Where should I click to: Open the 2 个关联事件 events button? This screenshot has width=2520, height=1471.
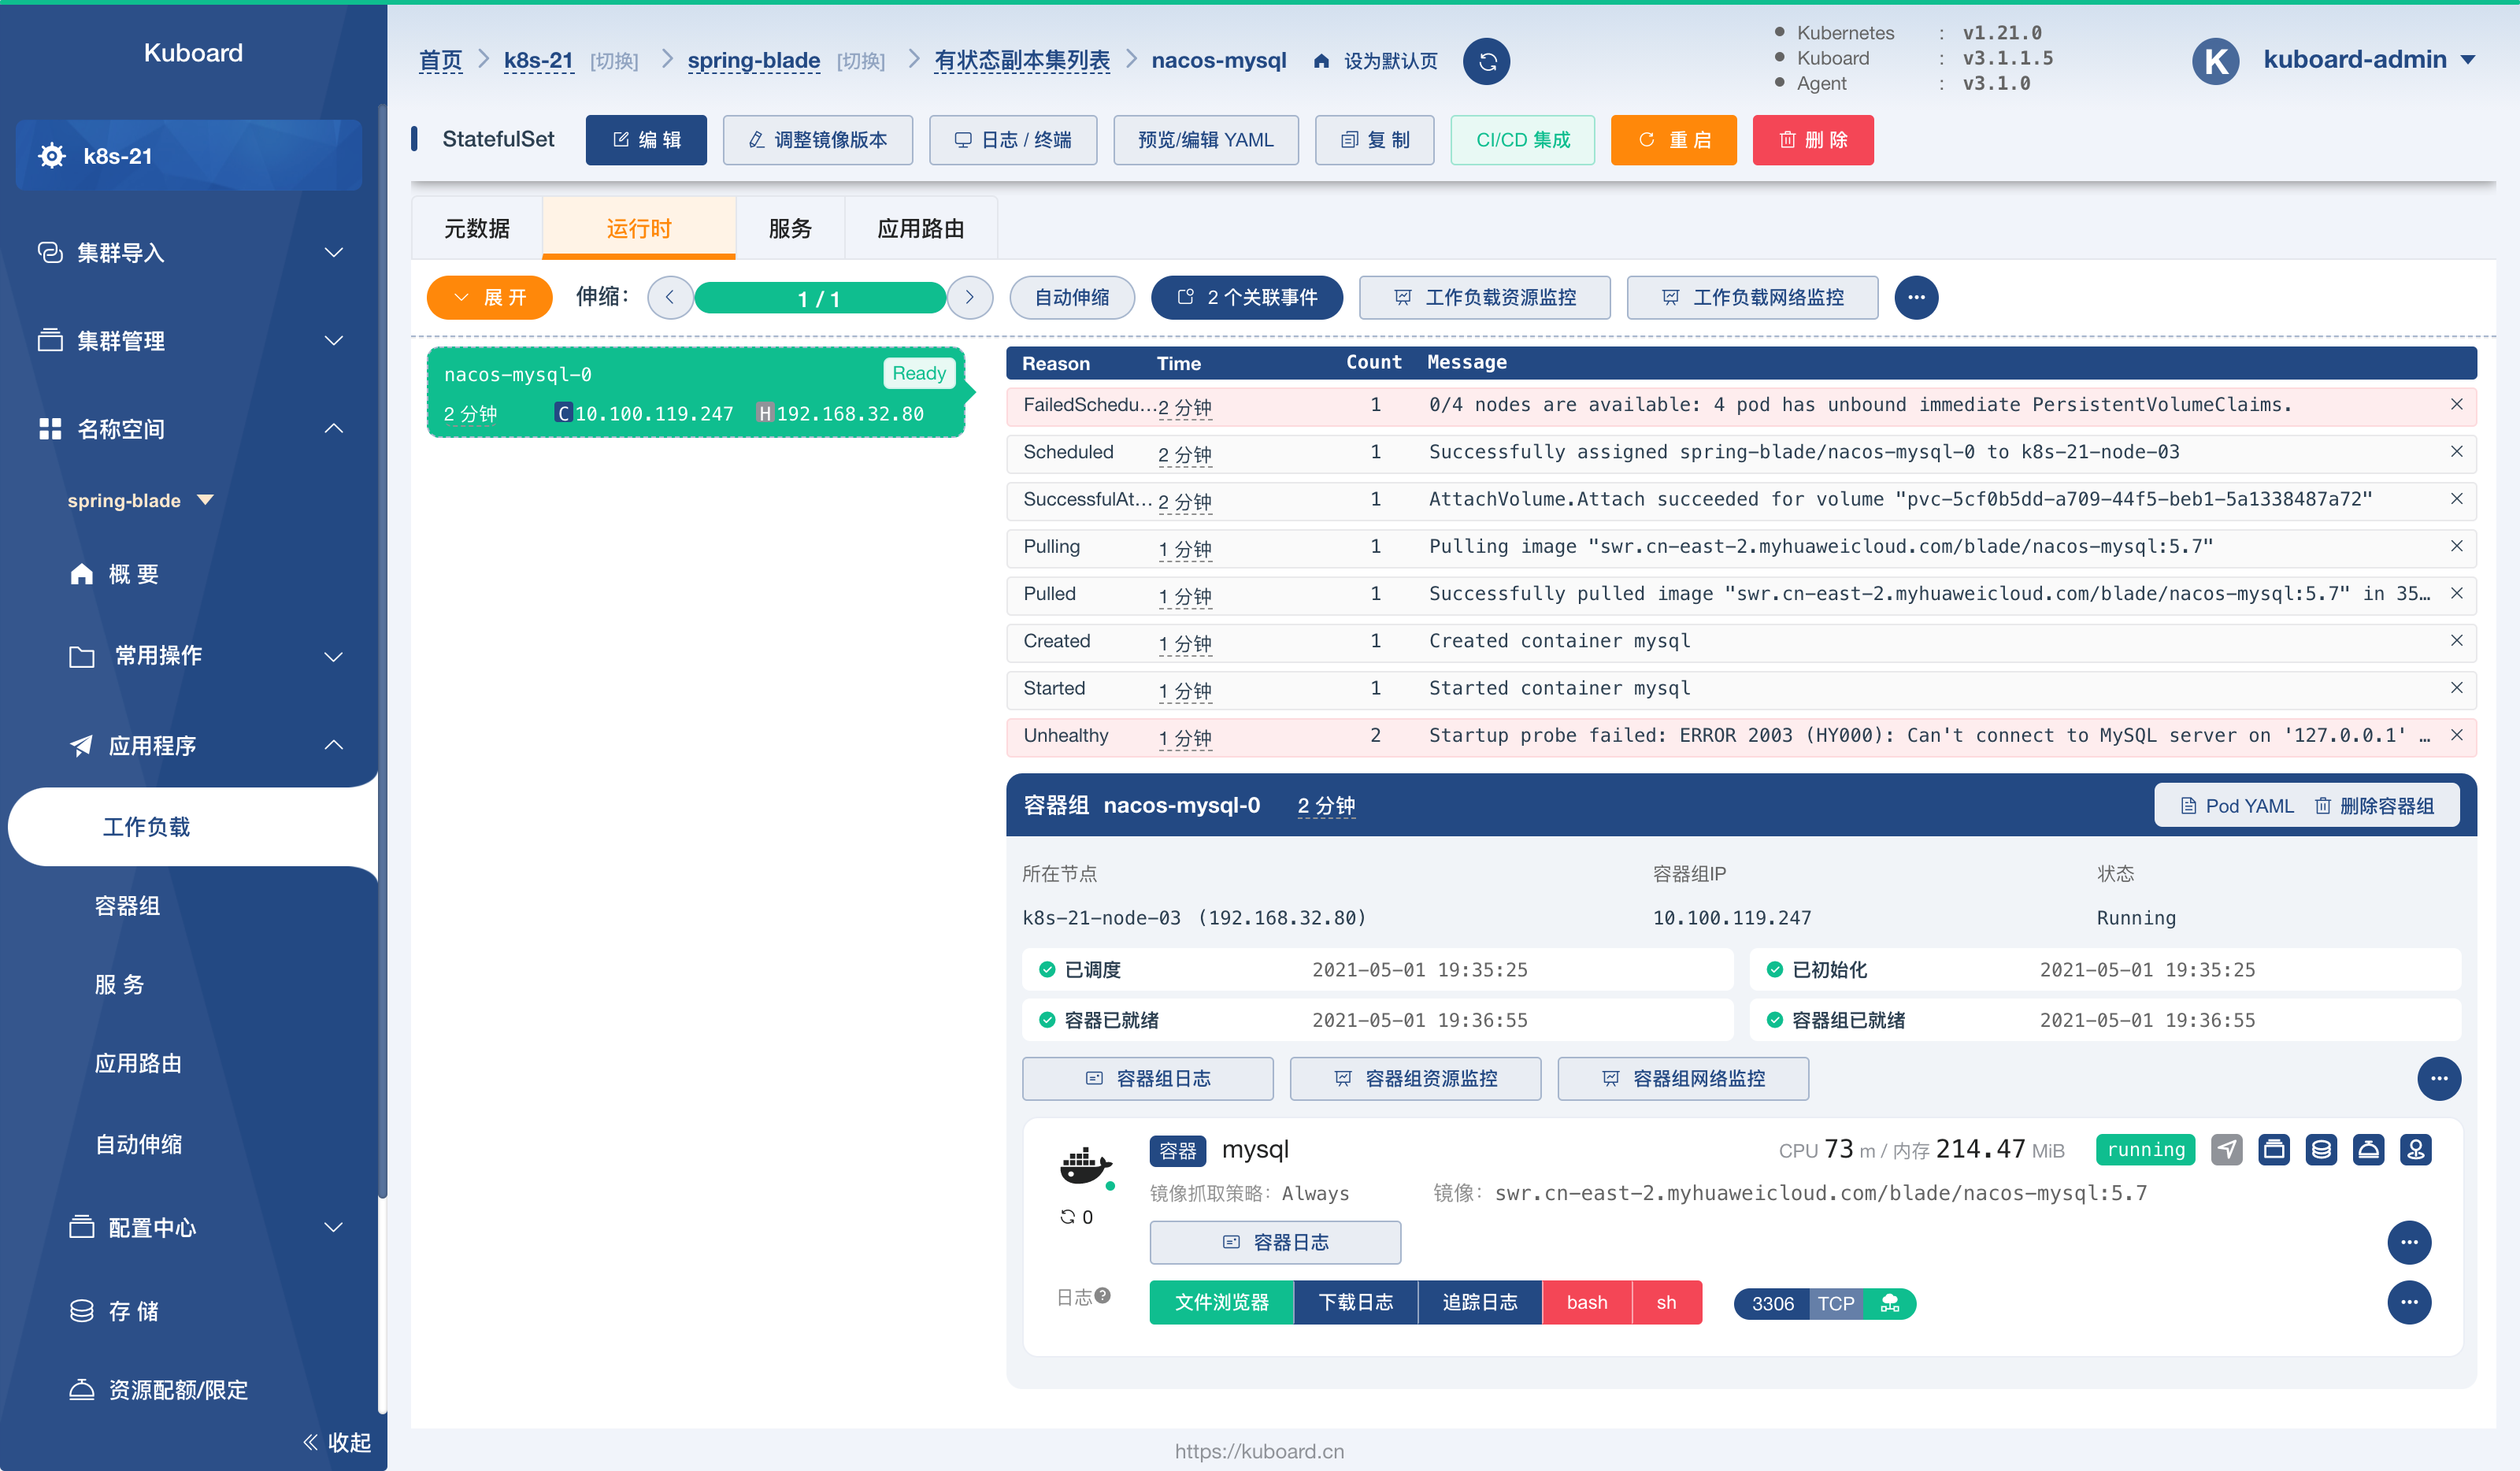(1246, 297)
